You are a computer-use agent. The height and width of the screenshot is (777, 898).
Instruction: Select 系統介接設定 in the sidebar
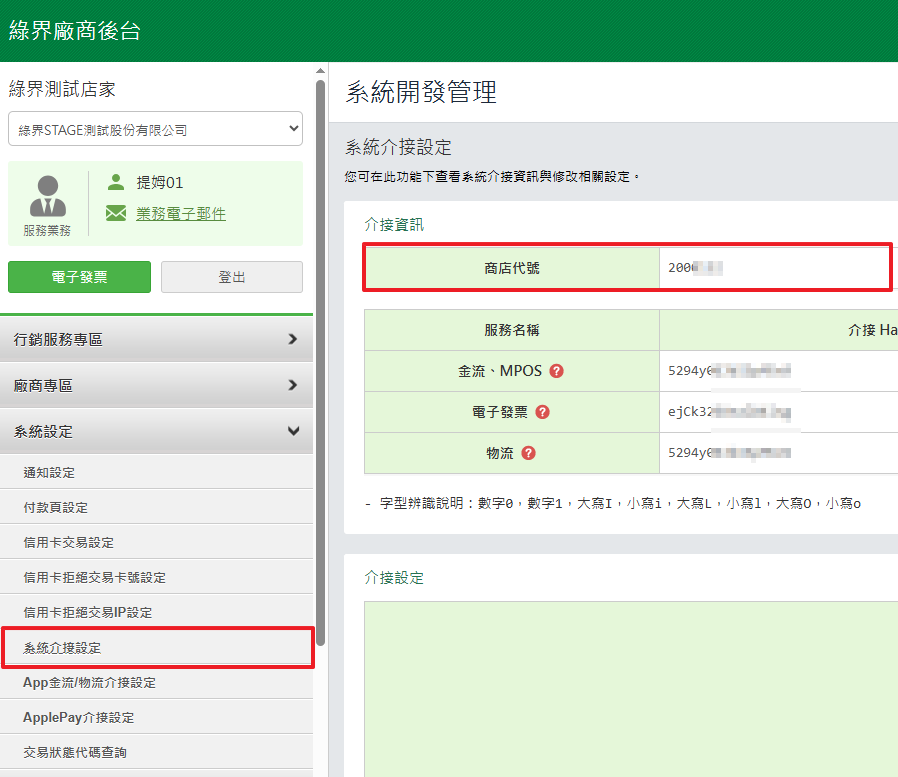[158, 648]
